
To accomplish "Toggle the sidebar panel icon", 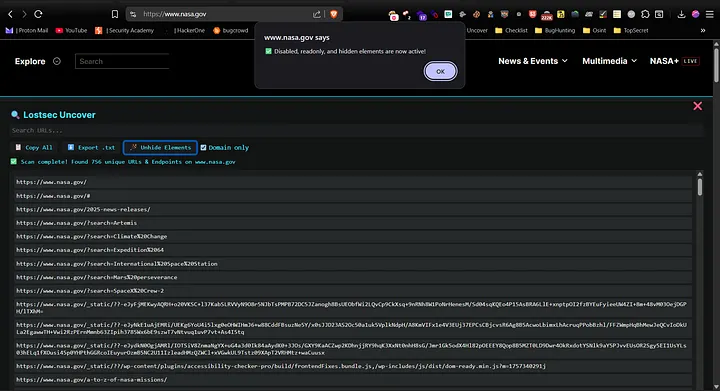I will [x=659, y=14].
